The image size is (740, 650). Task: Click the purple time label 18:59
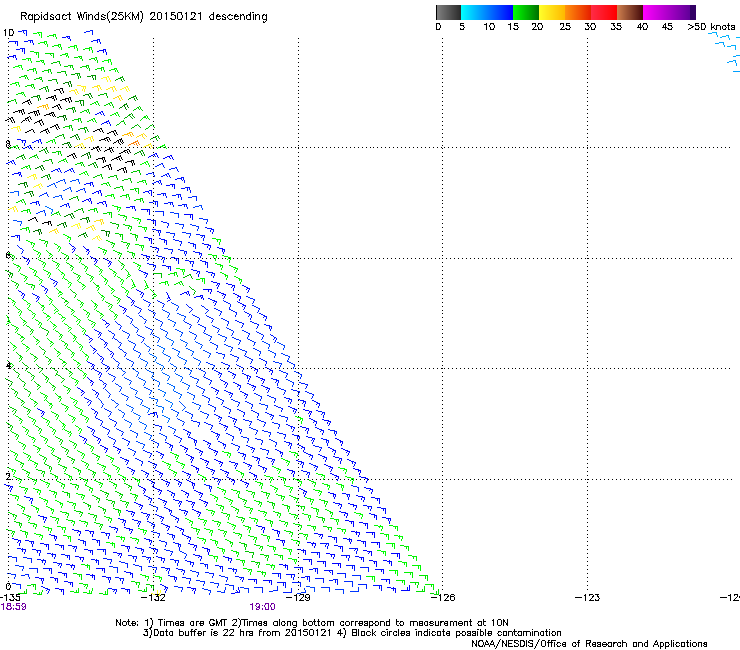(14, 607)
